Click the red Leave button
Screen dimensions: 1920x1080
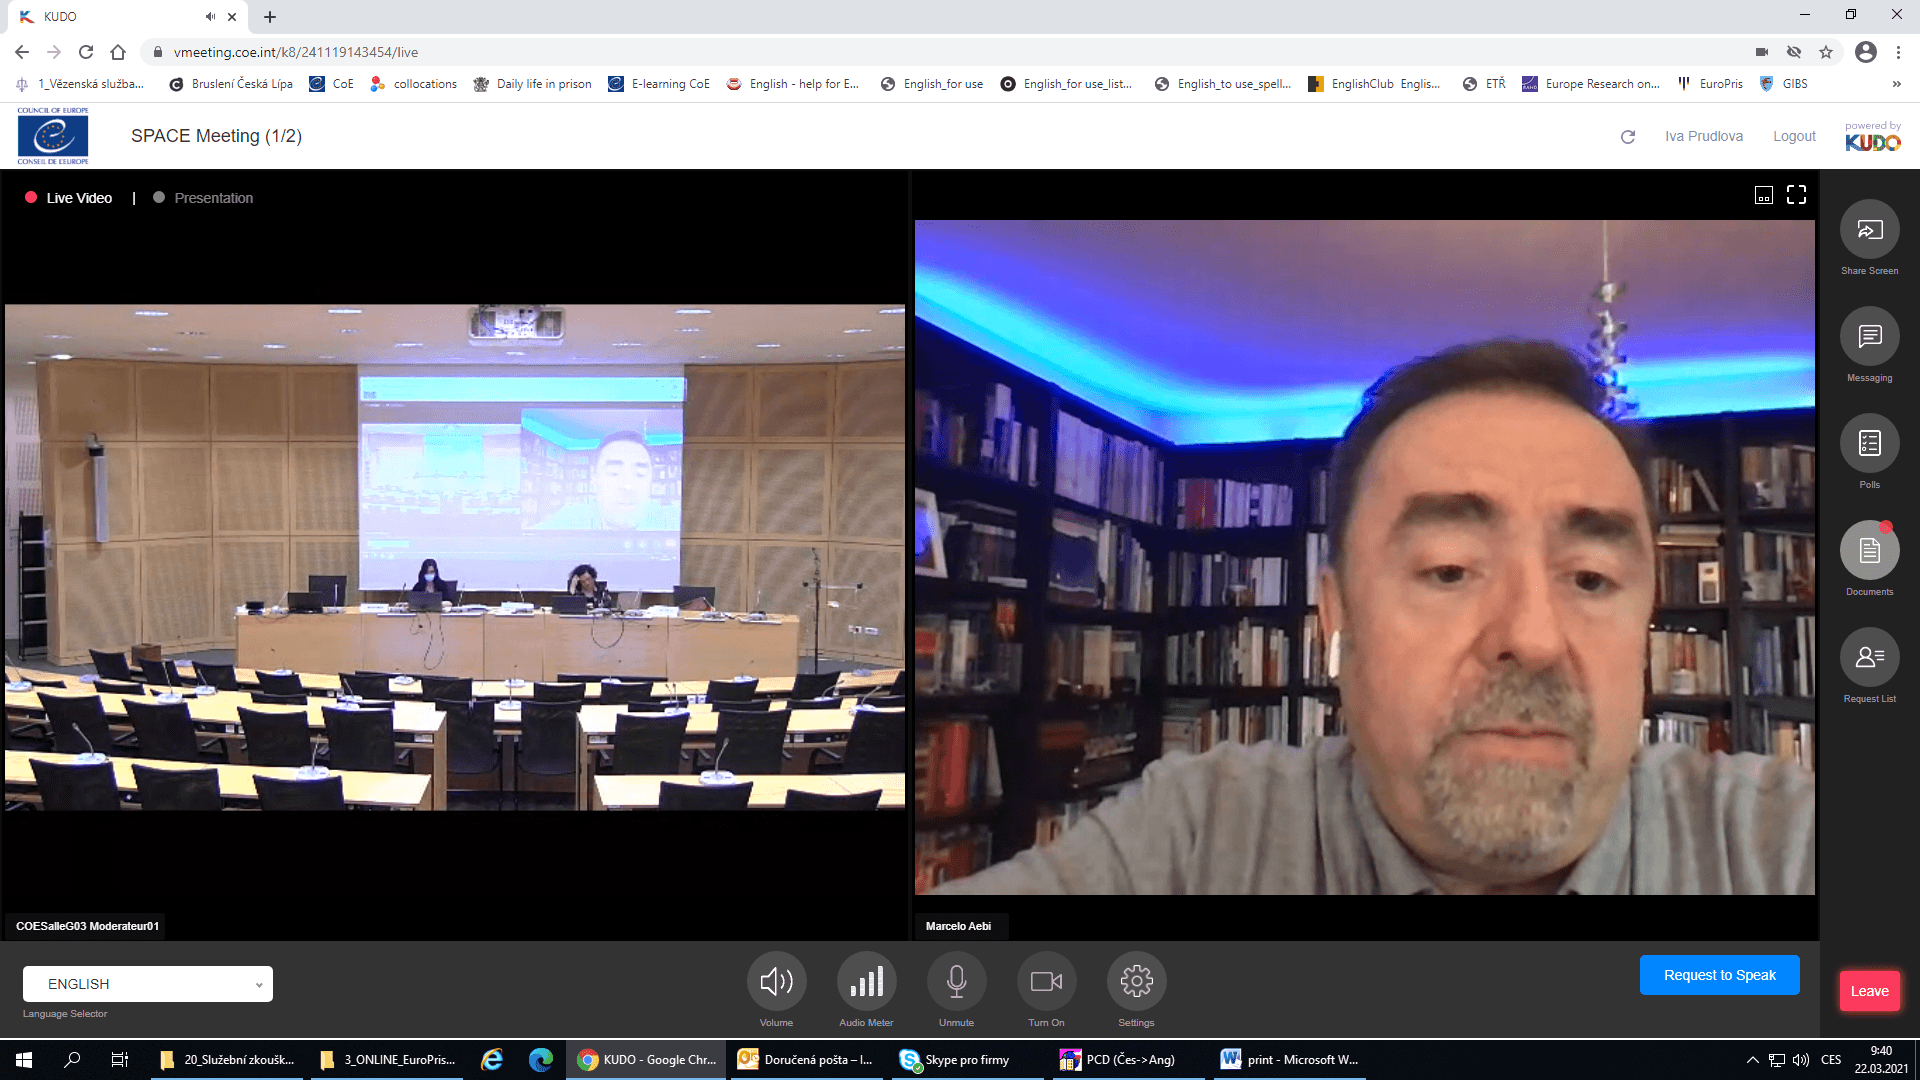tap(1869, 991)
